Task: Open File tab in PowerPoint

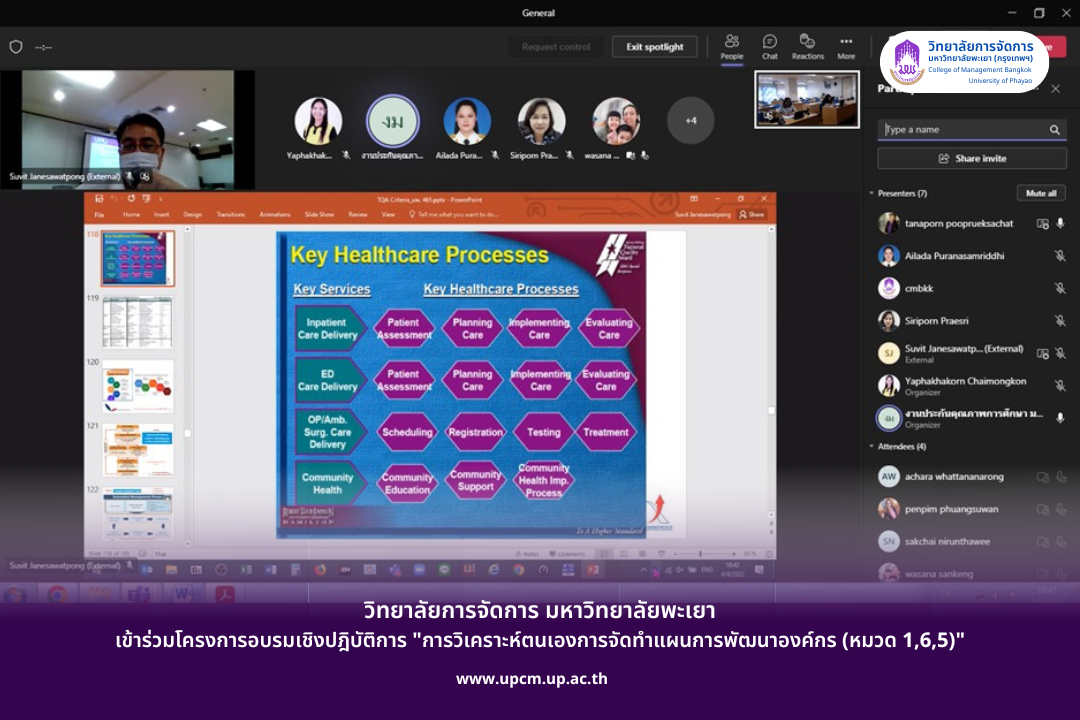Action: click(x=99, y=214)
